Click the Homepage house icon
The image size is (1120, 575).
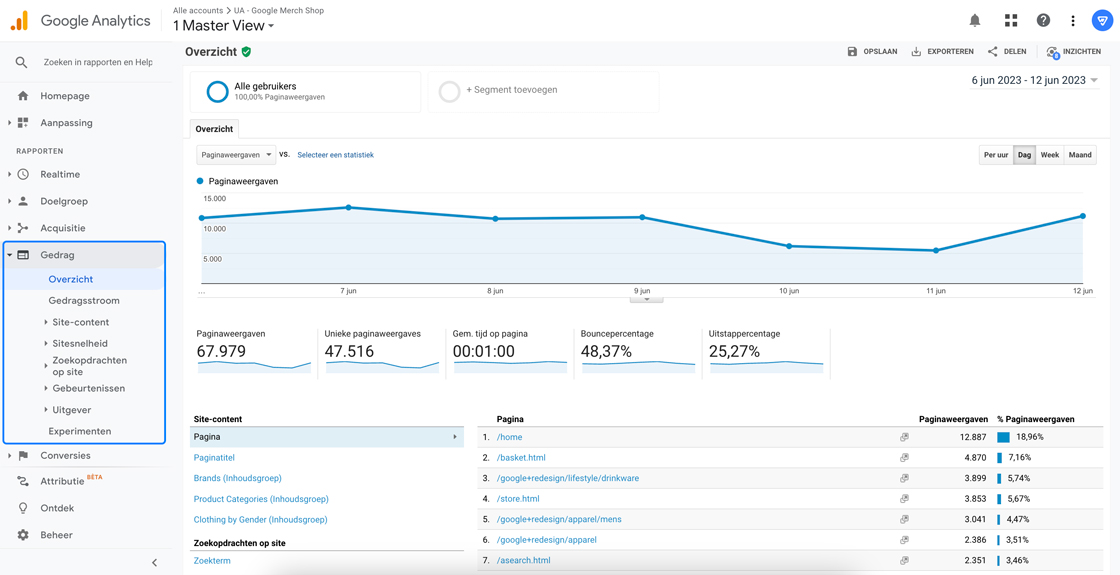pyautogui.click(x=23, y=96)
